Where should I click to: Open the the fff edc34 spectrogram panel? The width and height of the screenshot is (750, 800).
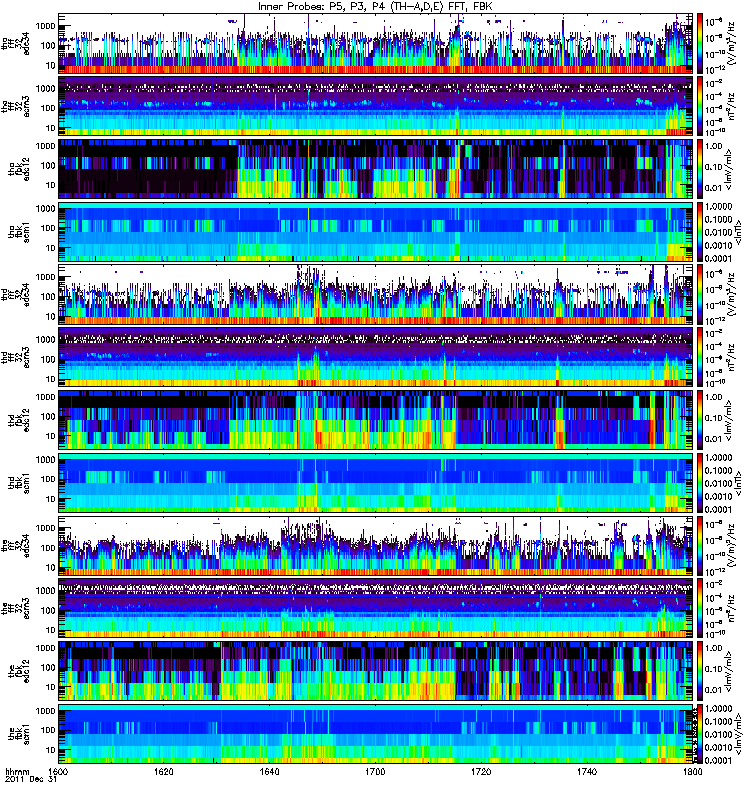tap(376, 545)
